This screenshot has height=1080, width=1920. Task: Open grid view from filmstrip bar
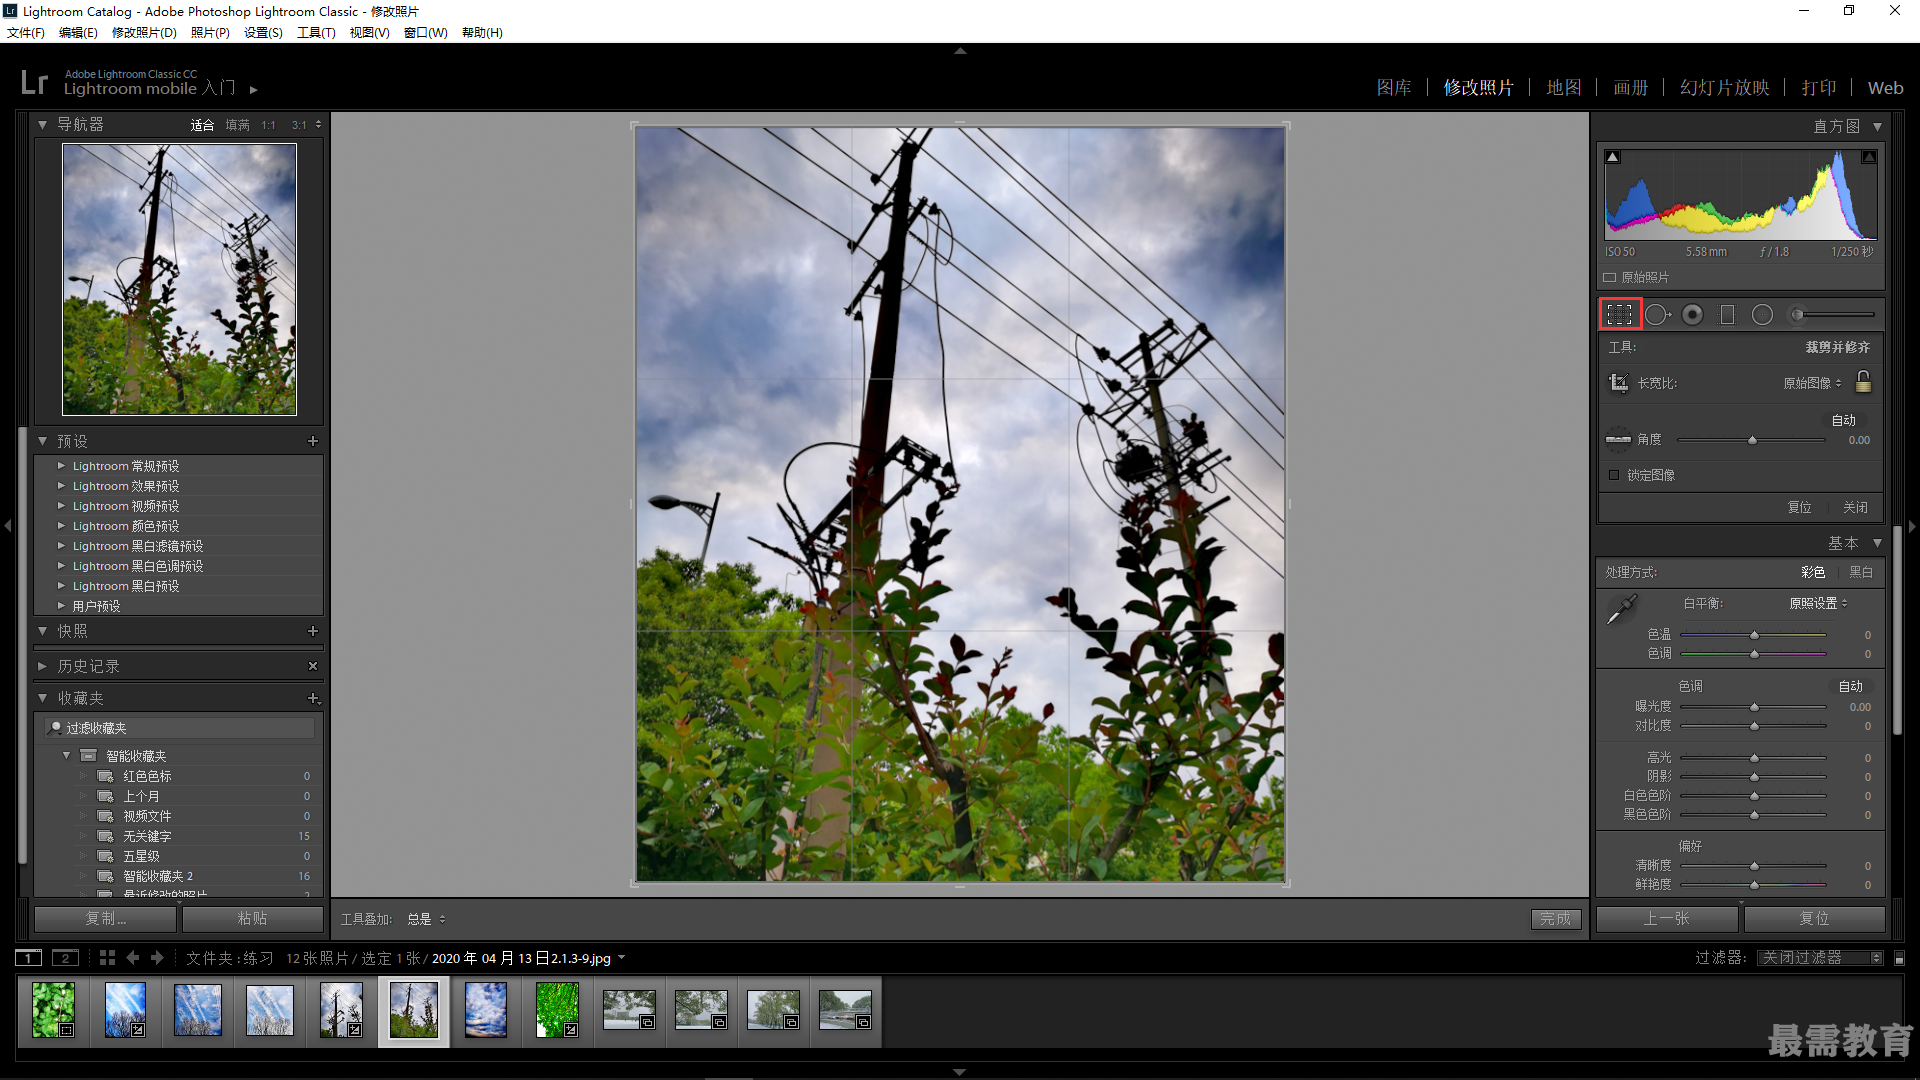[107, 958]
